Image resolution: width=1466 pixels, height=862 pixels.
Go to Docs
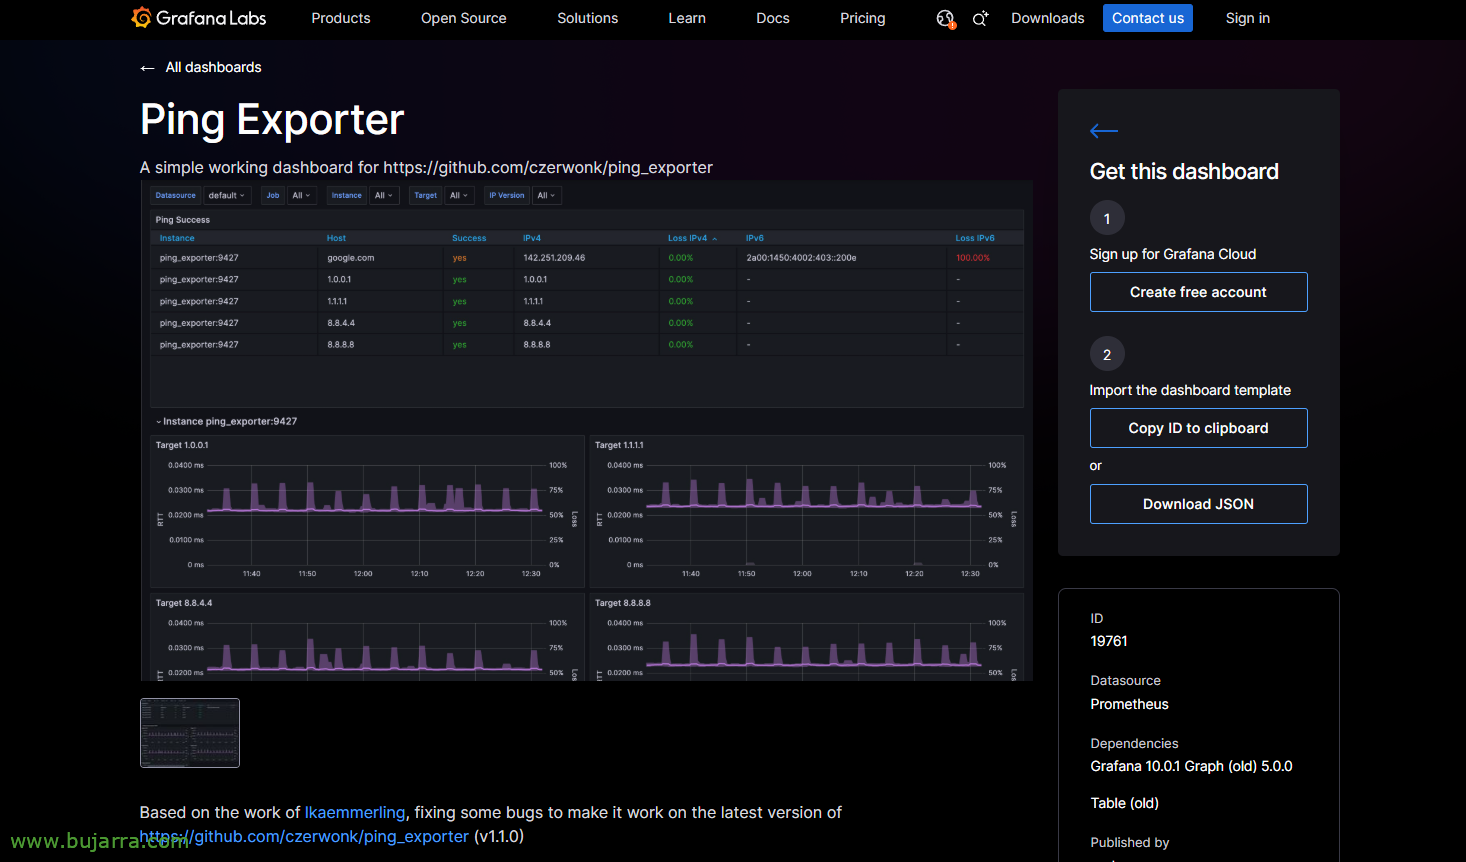[773, 18]
